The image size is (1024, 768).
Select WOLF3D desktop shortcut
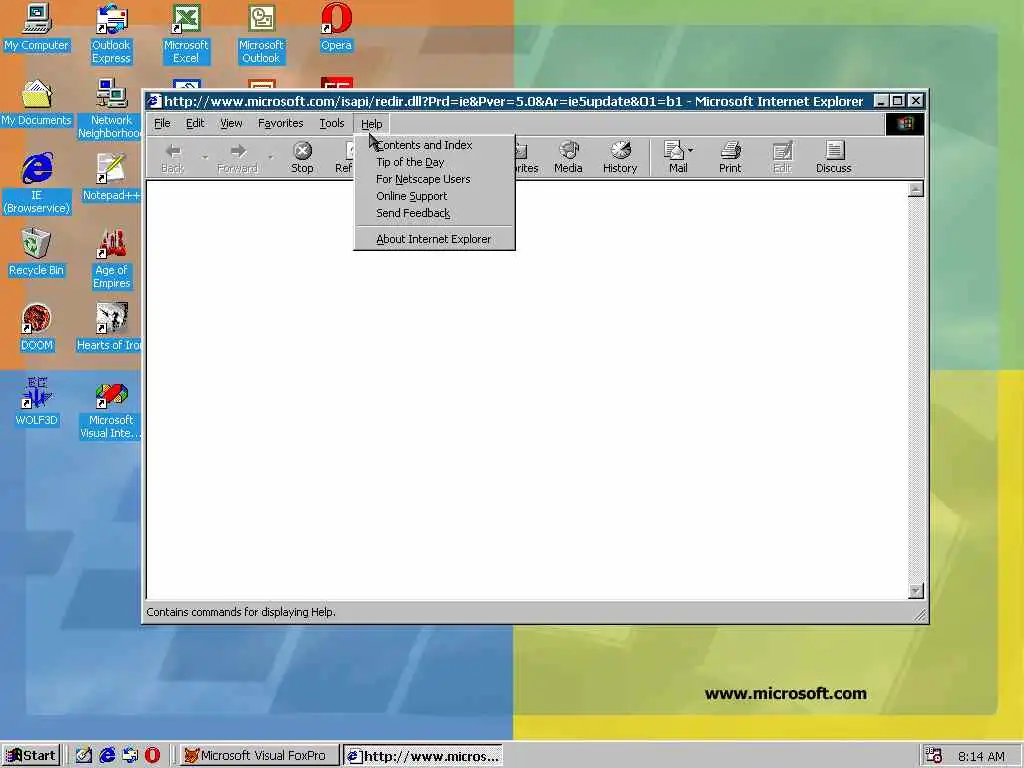(37, 403)
